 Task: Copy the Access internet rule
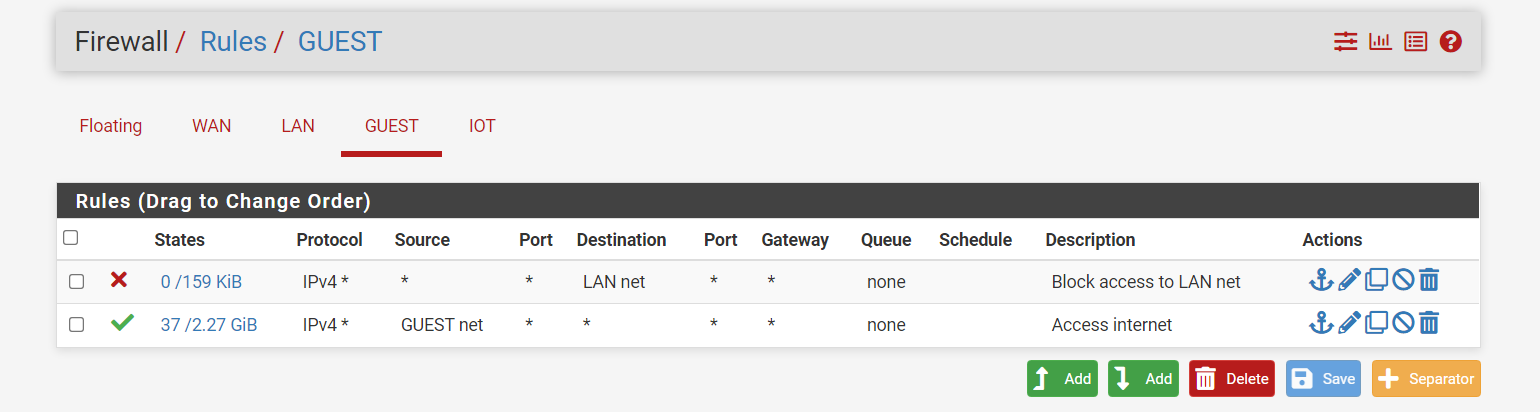(x=1376, y=323)
